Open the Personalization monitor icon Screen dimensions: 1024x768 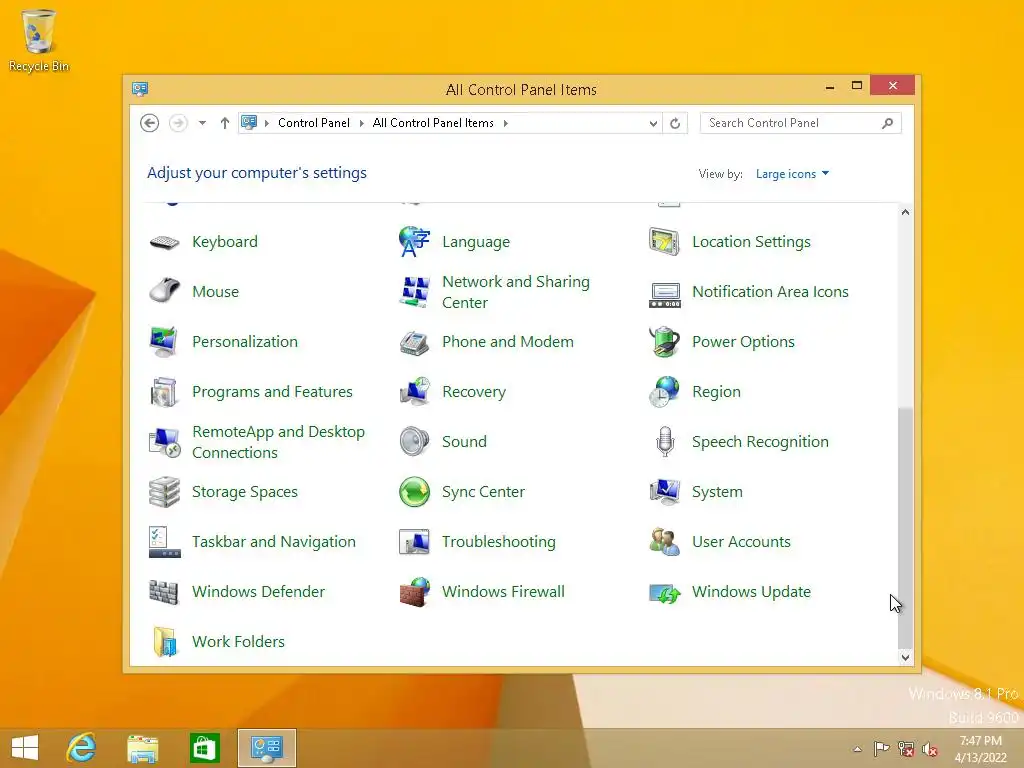164,342
